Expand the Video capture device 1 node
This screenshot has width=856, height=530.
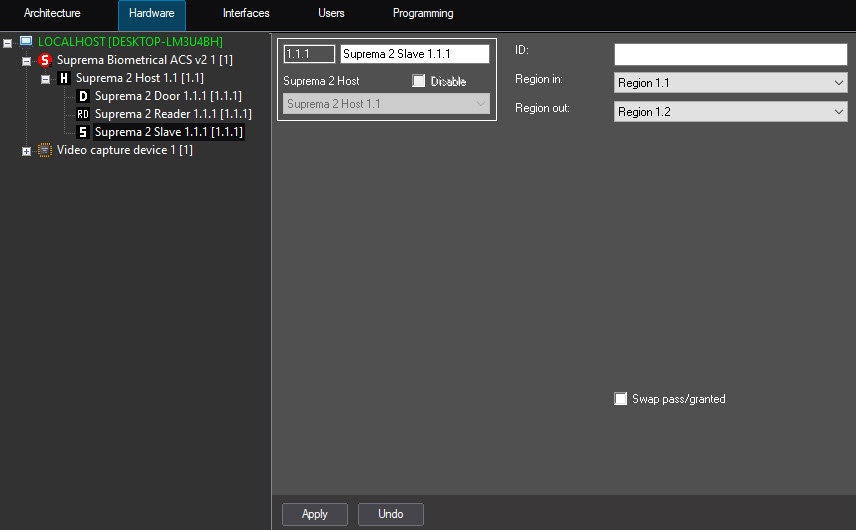[x=26, y=151]
